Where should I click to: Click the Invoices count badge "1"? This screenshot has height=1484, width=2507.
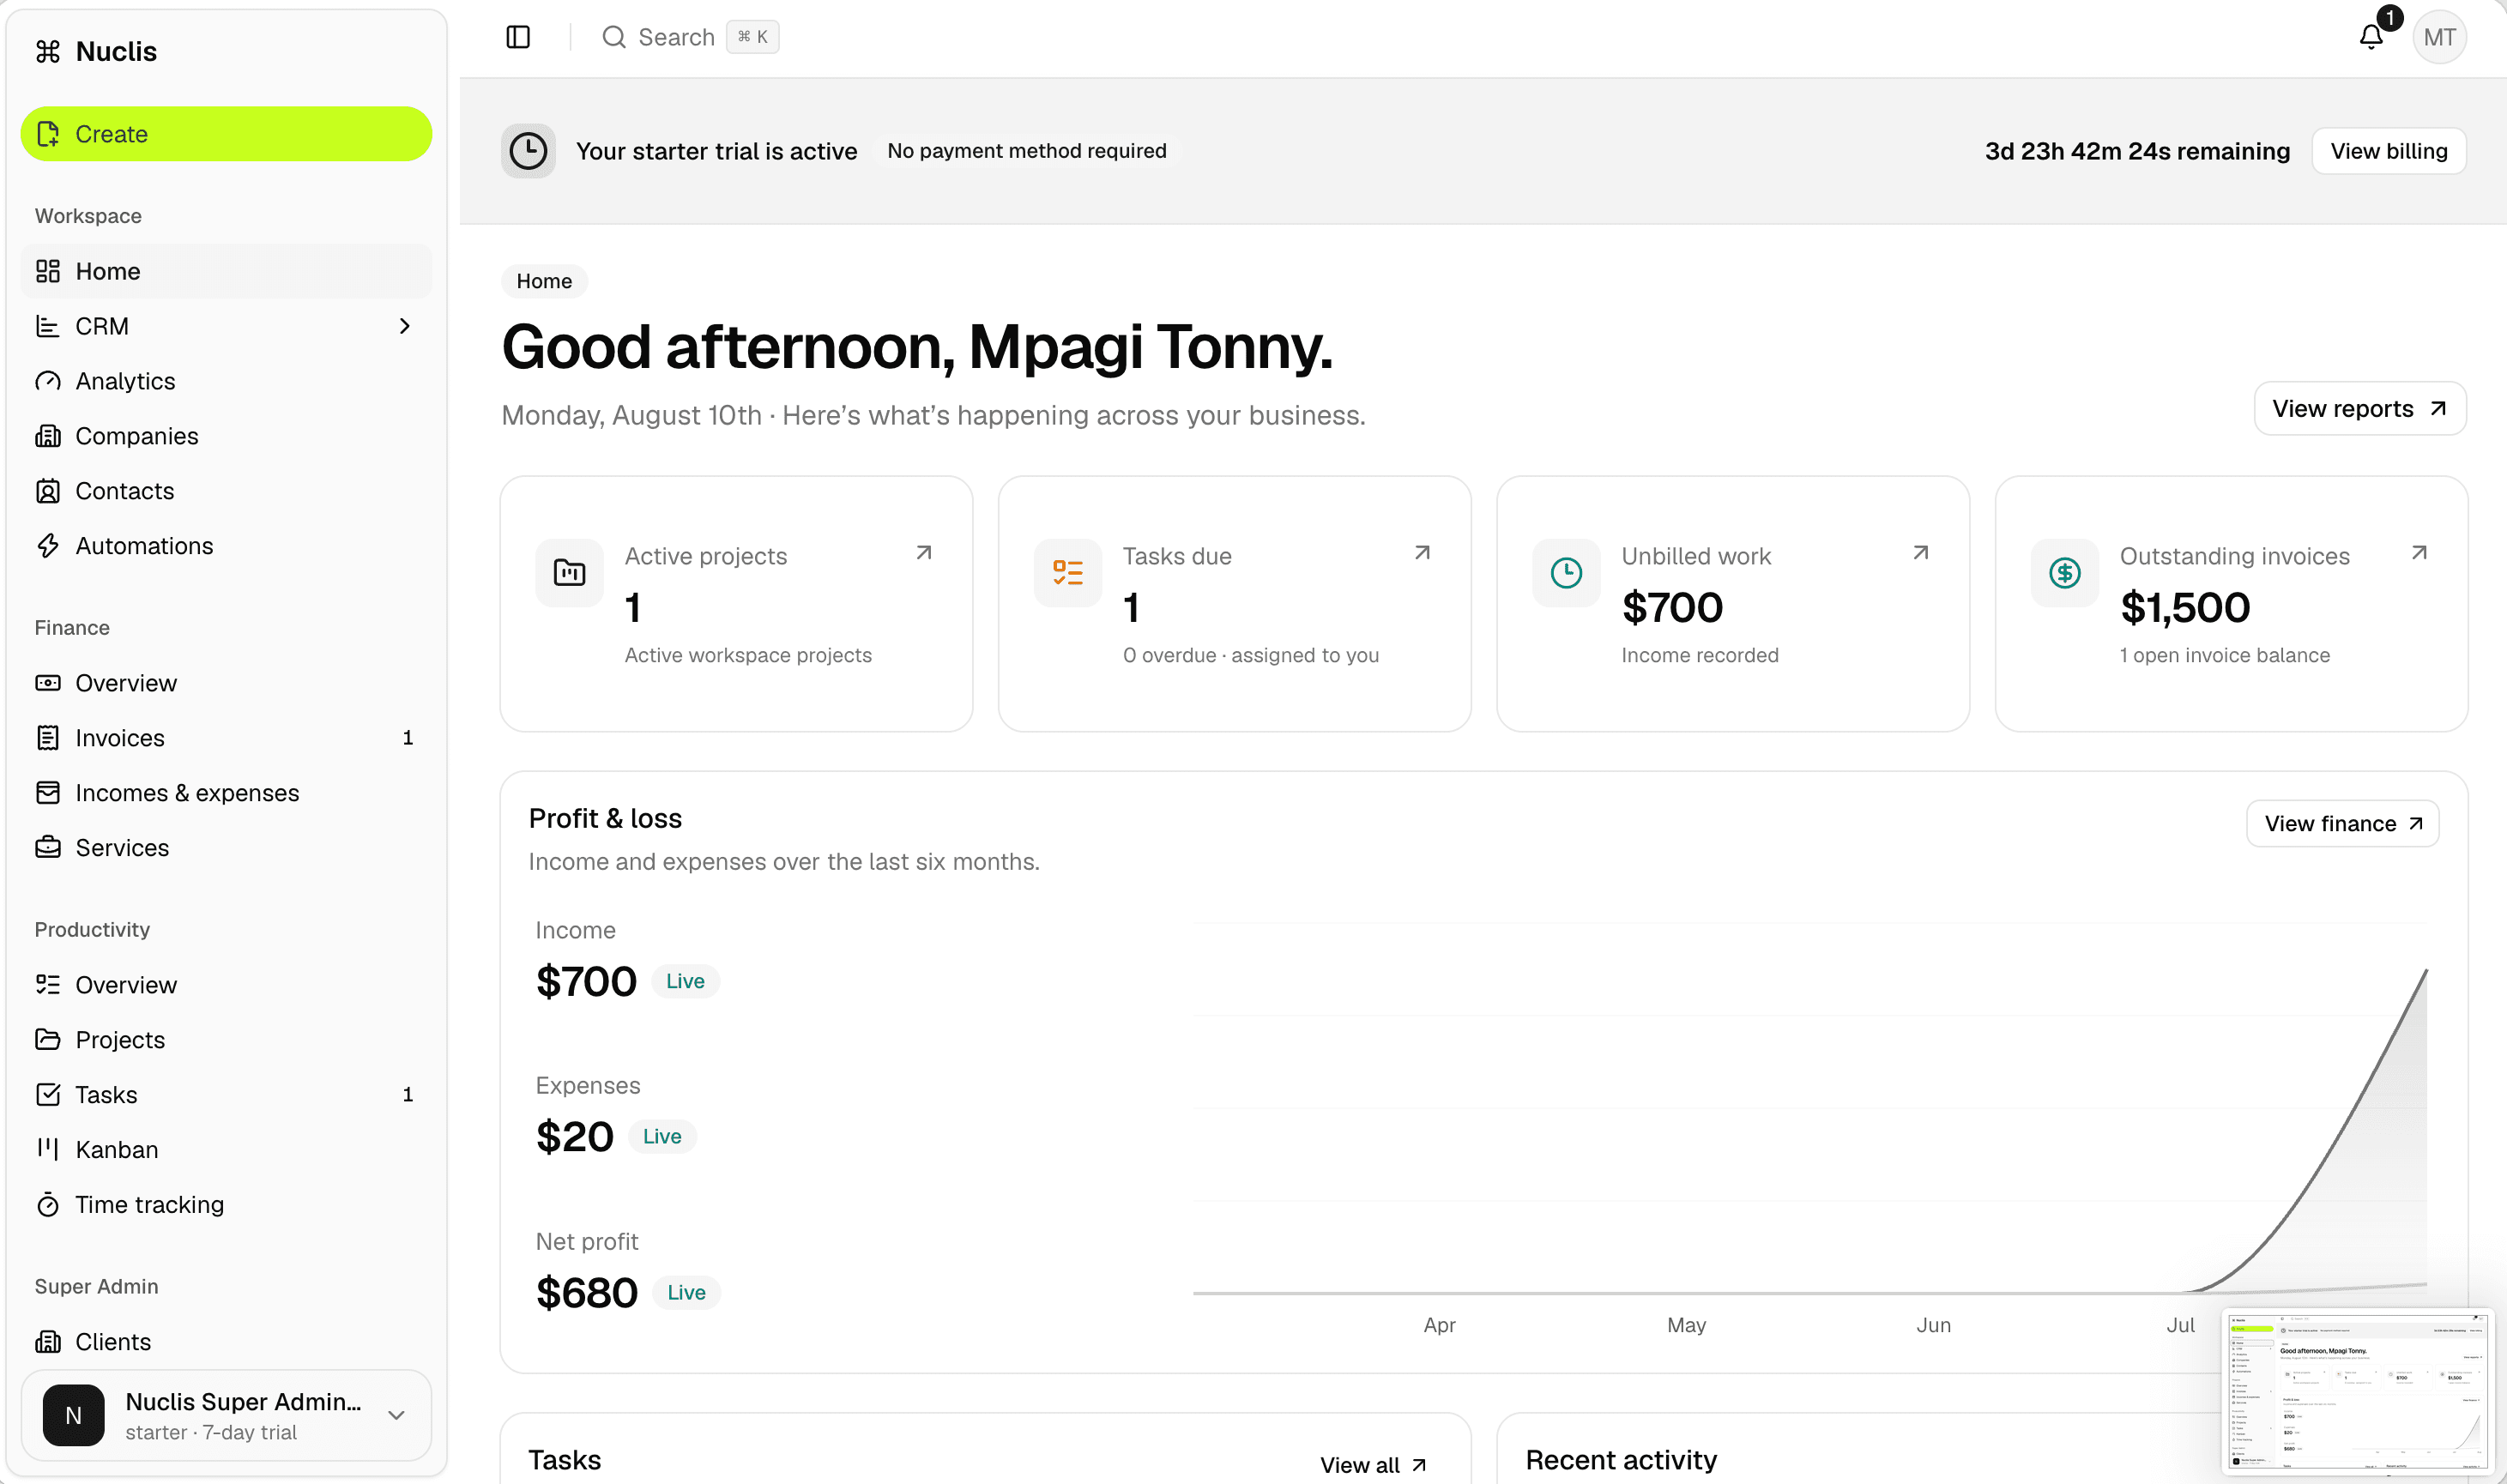click(x=408, y=738)
